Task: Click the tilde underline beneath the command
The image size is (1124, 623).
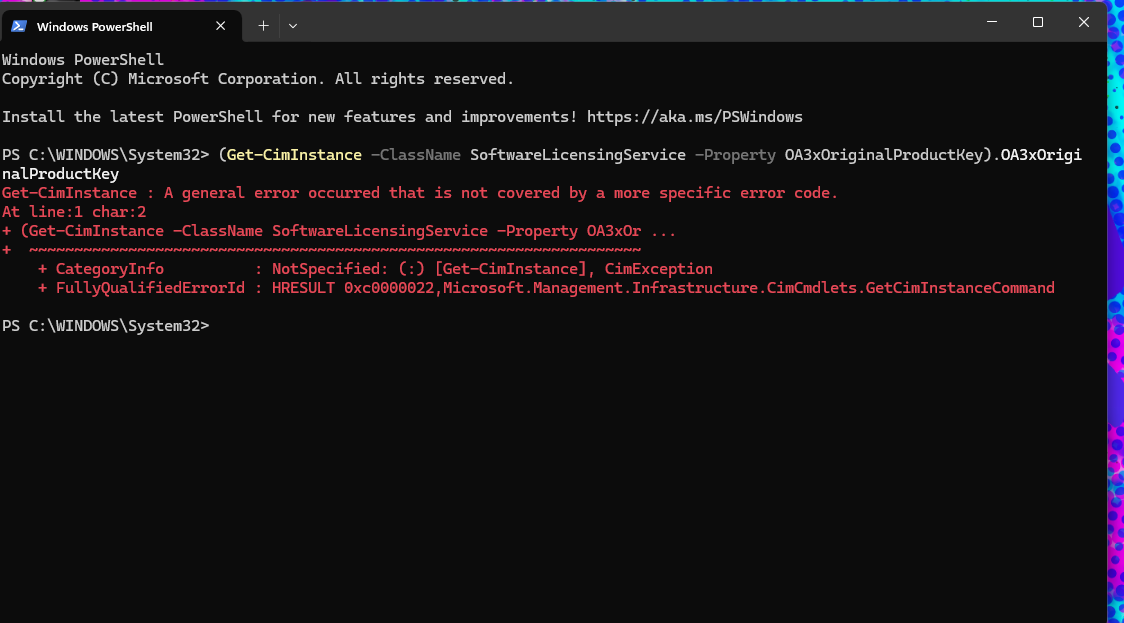Action: tap(330, 249)
